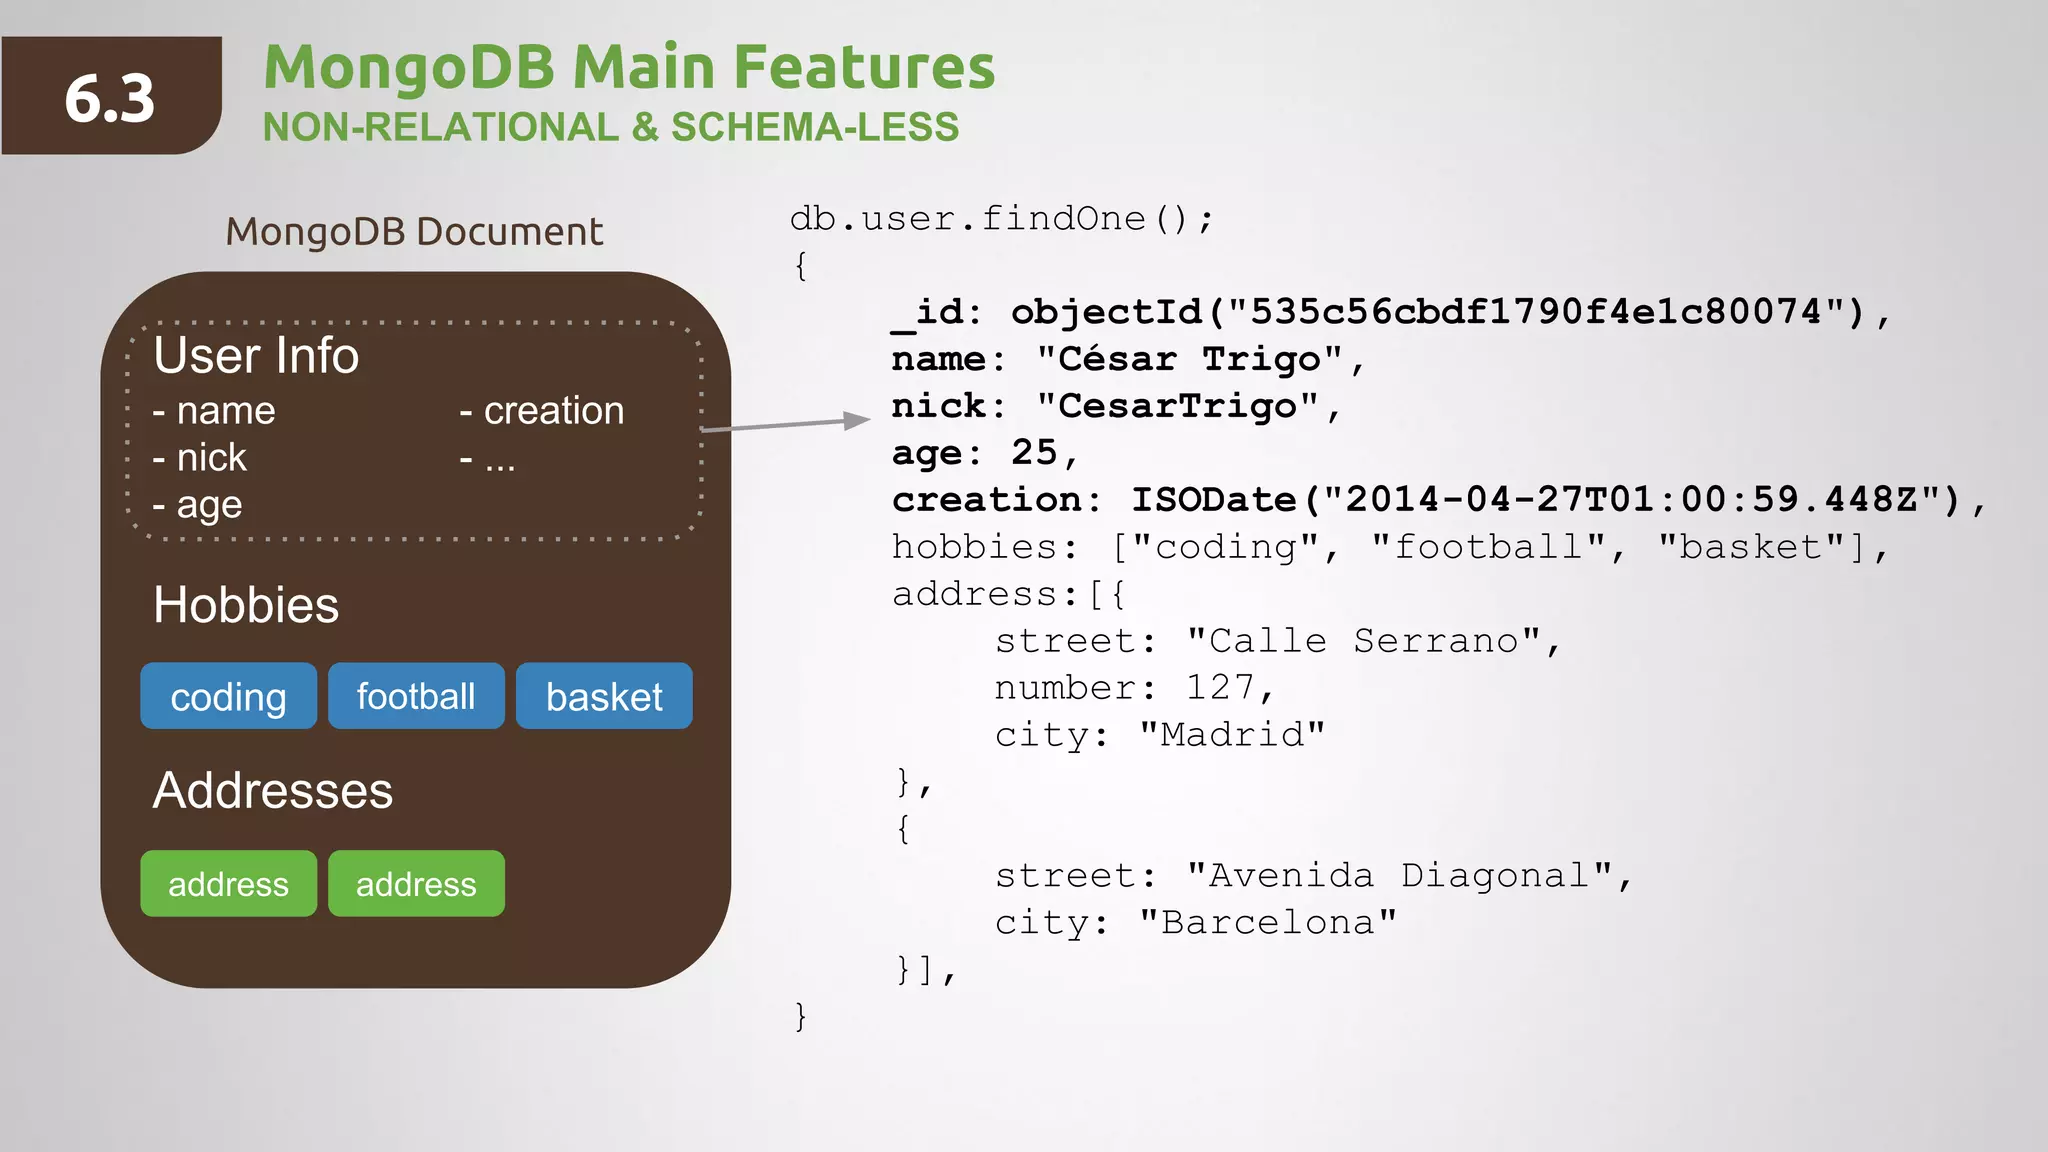Click the MongoDB Document label
This screenshot has width=2048, height=1152.
pos(414,231)
